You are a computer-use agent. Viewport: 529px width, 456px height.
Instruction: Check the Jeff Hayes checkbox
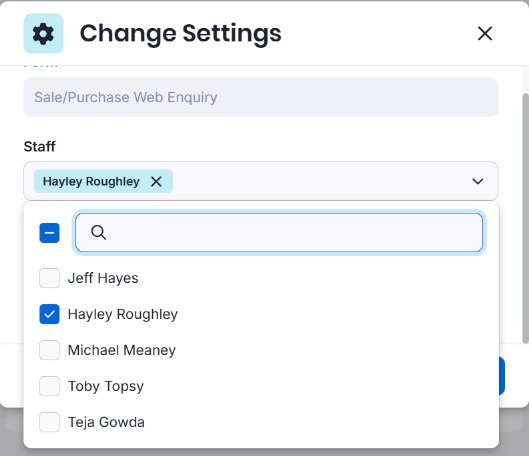pyautogui.click(x=49, y=278)
